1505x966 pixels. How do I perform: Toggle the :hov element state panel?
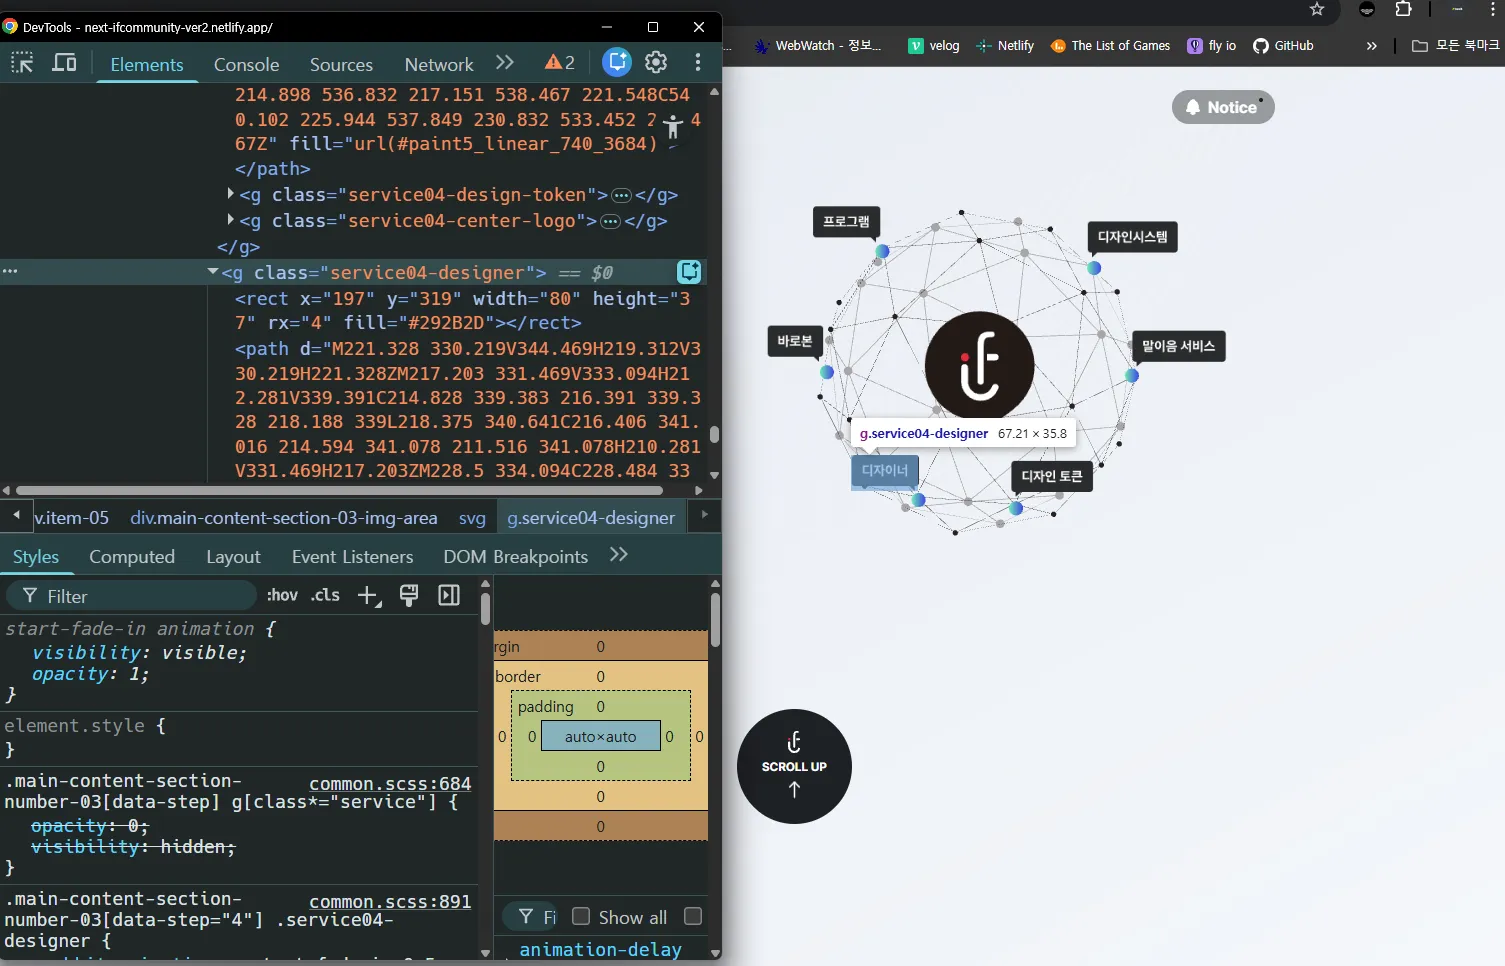click(x=282, y=595)
